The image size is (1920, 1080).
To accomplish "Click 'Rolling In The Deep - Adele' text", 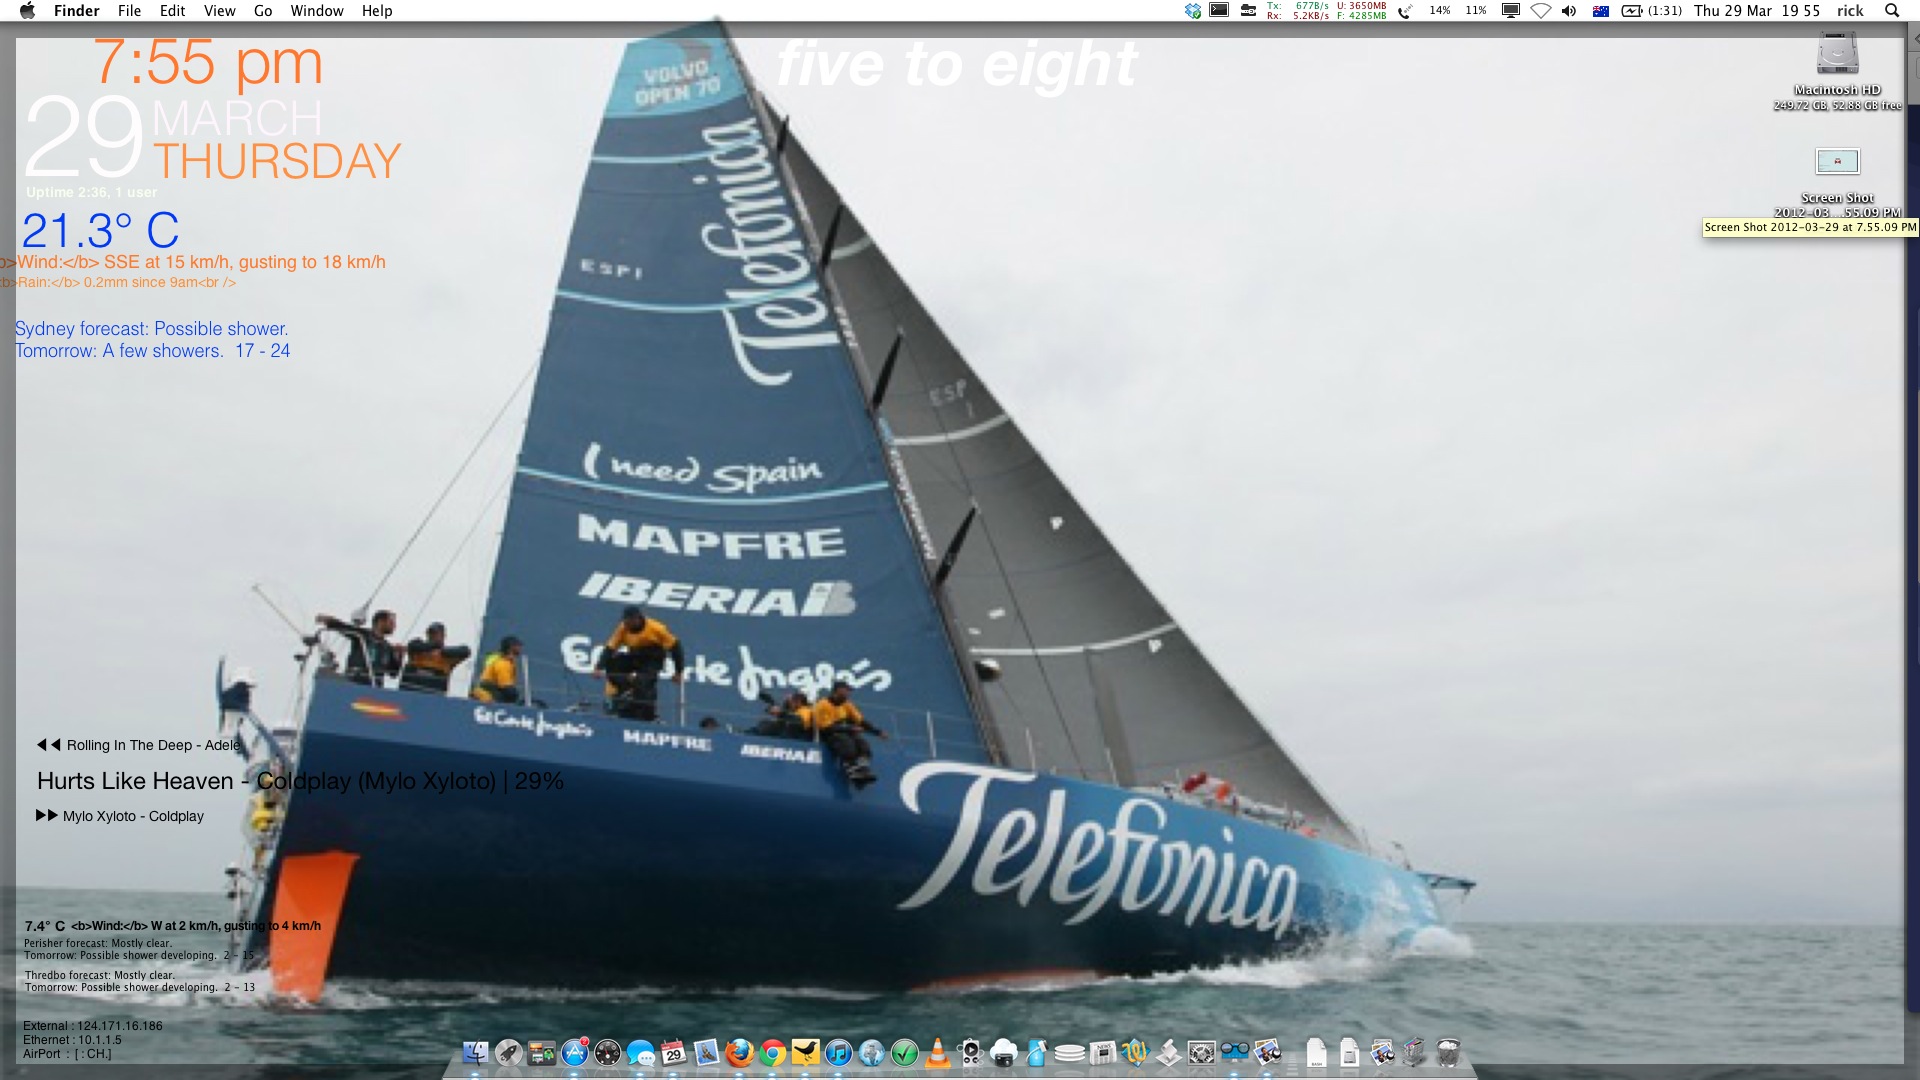I will pyautogui.click(x=153, y=745).
